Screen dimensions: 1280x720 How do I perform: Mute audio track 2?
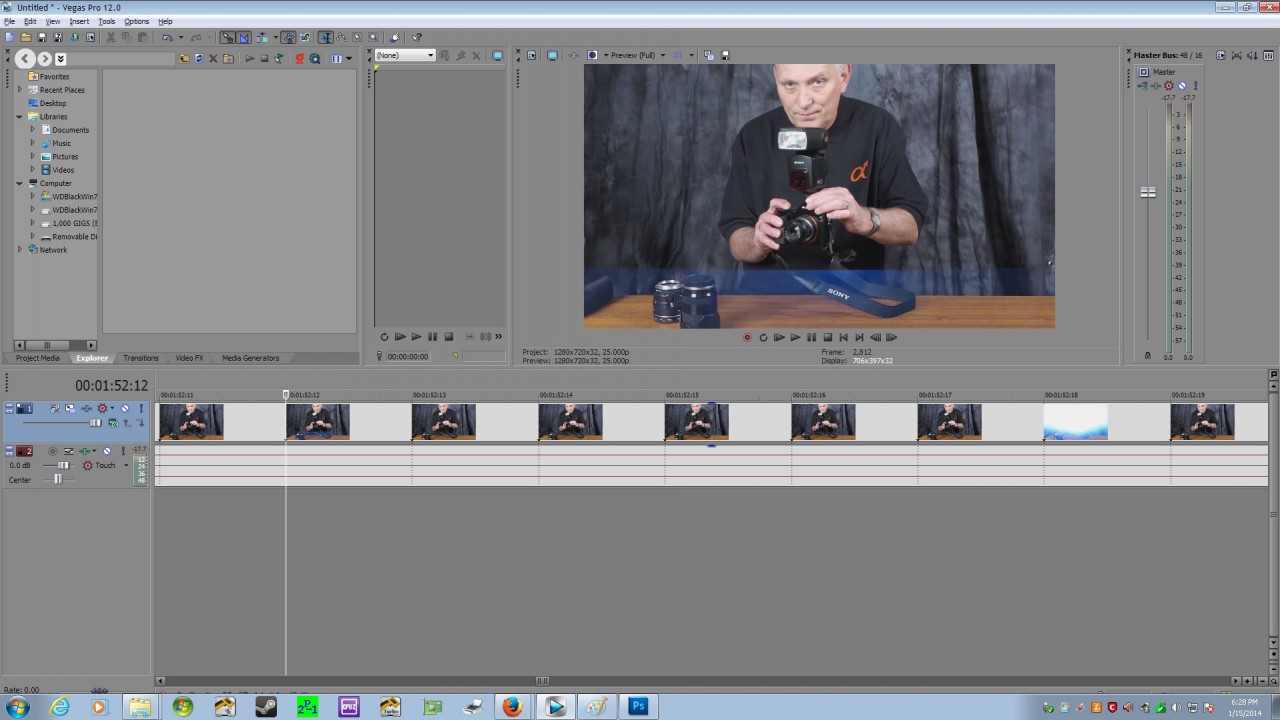pyautogui.click(x=107, y=451)
